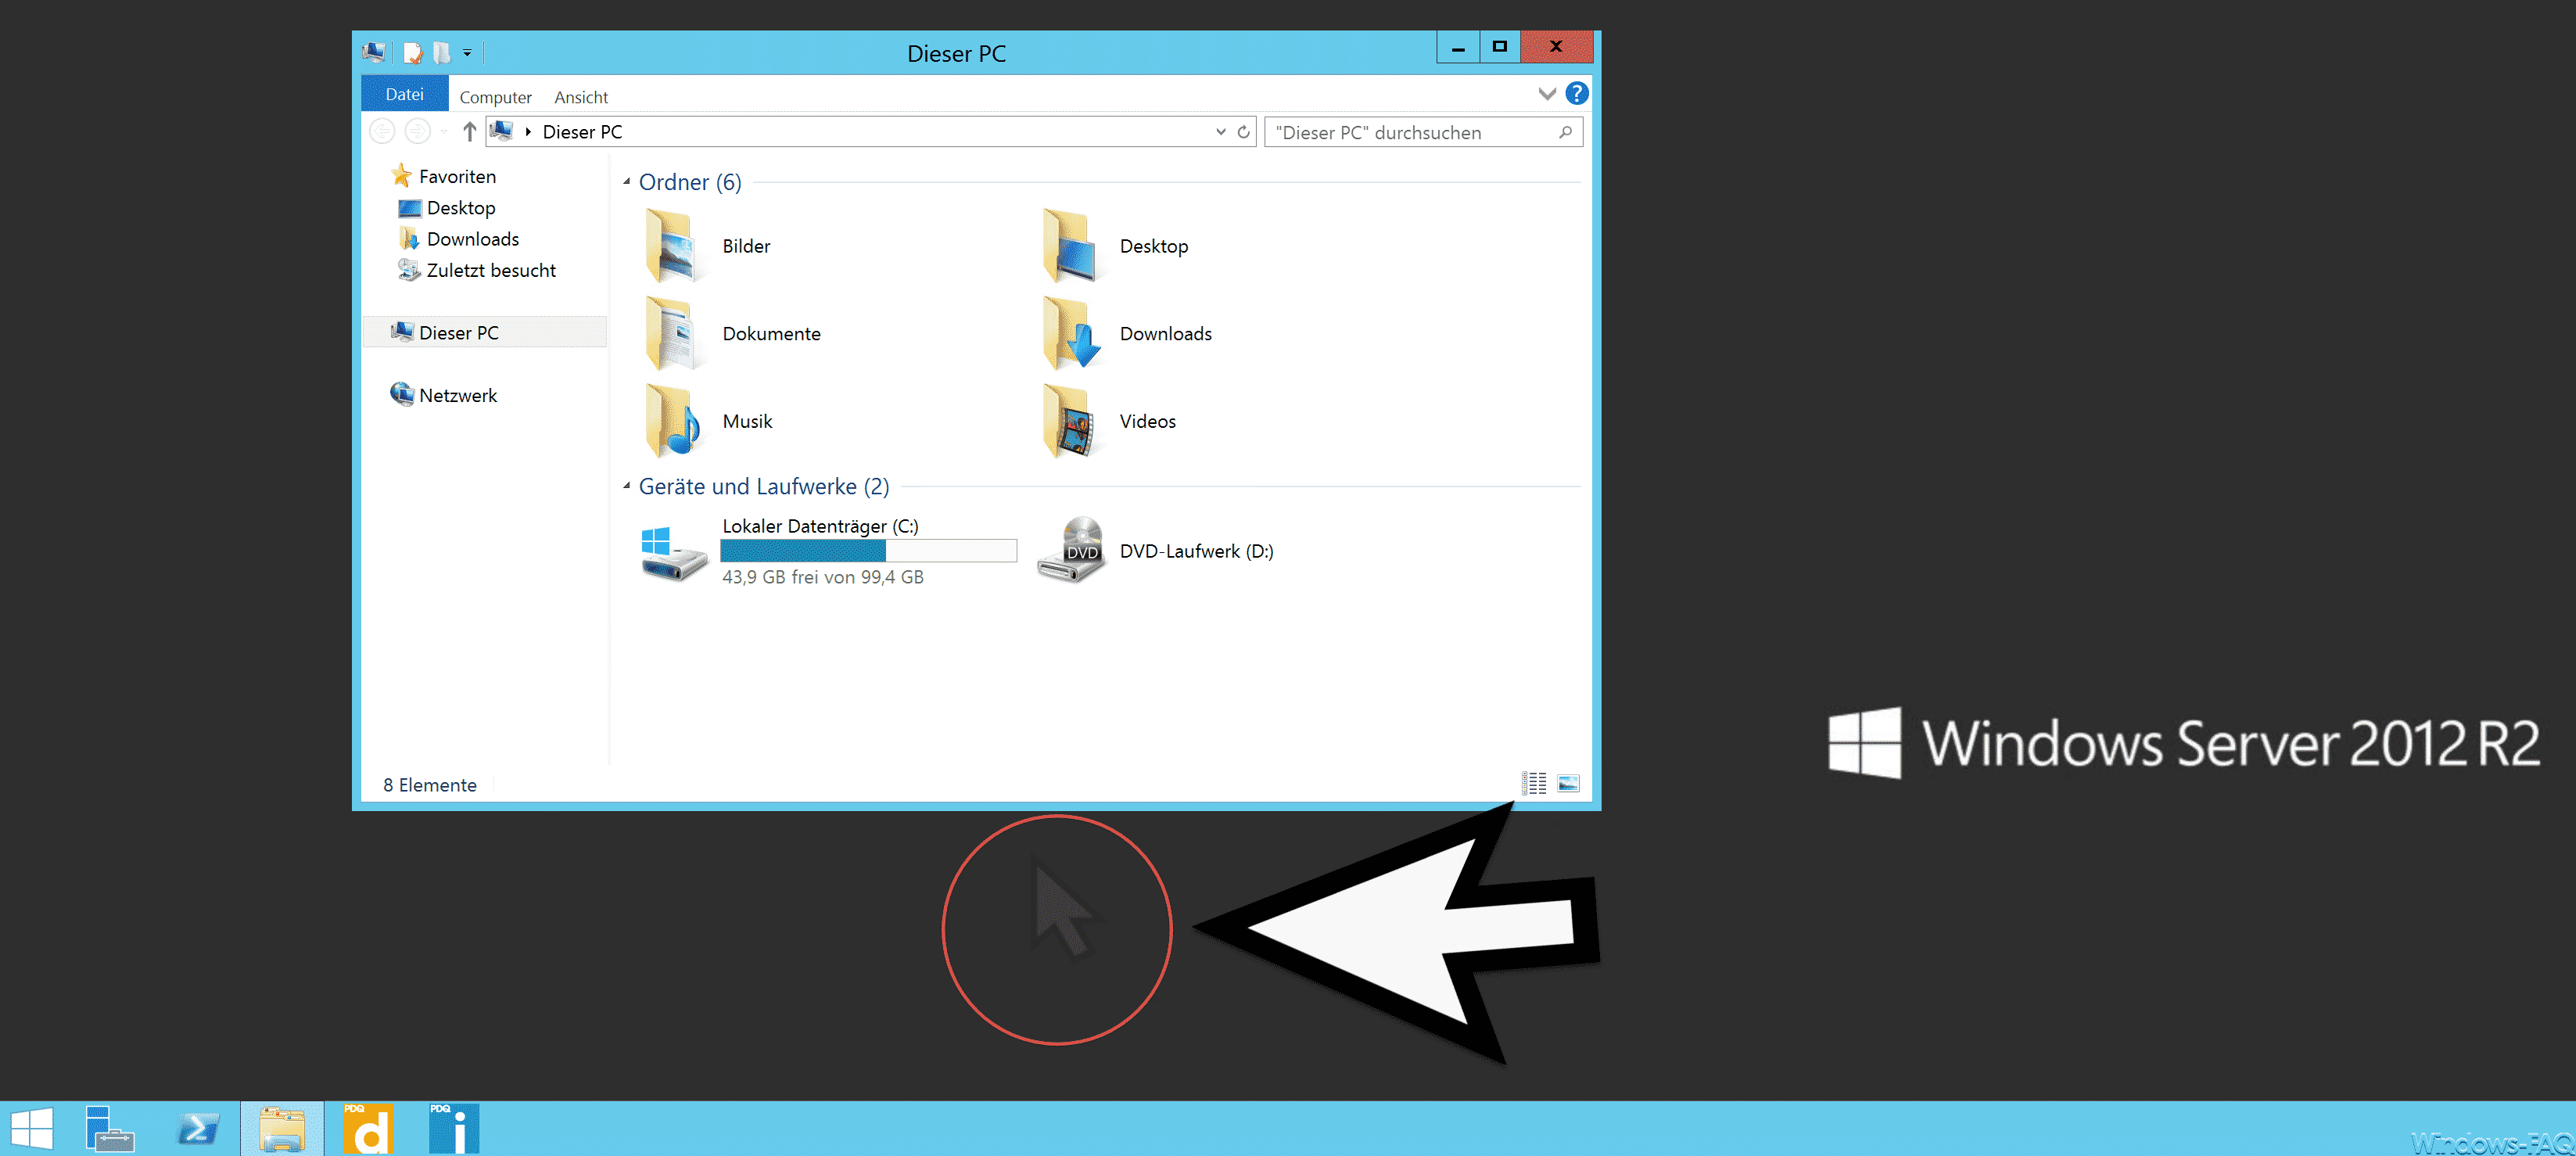Open the Ansicht ribbon tab
The width and height of the screenshot is (2576, 1156).
(x=581, y=97)
